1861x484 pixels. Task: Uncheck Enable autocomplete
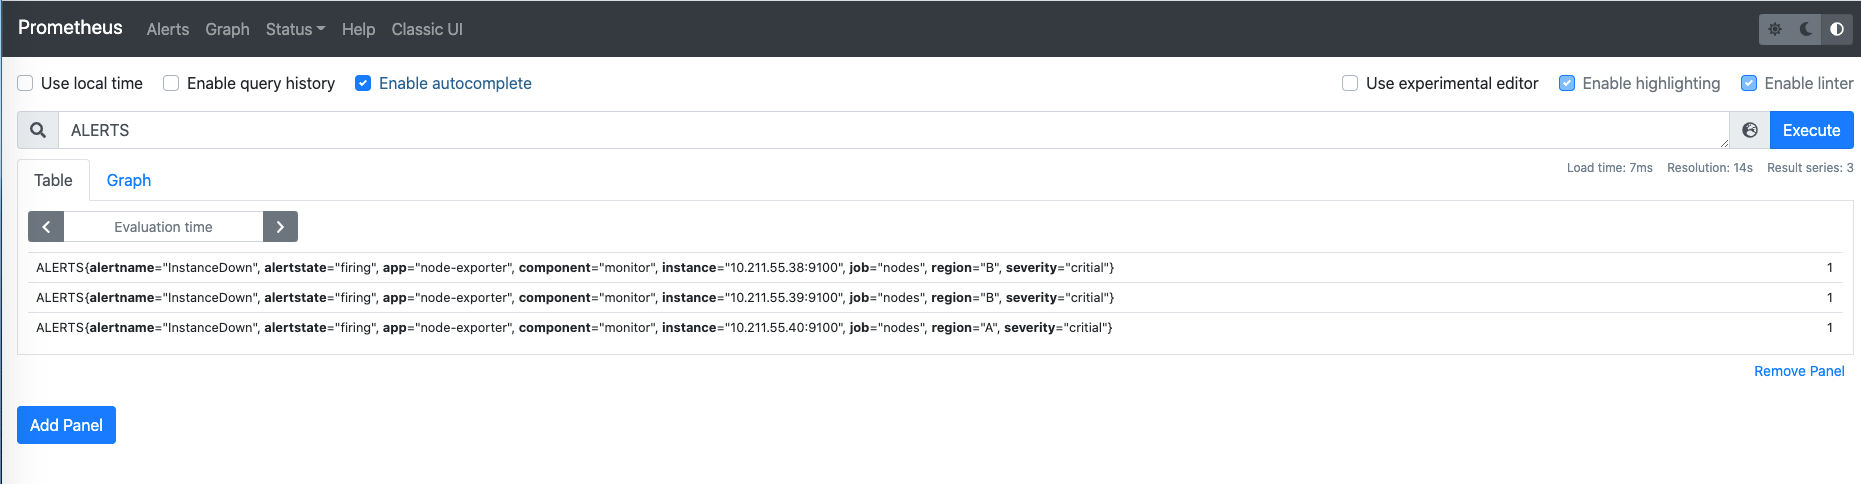coord(363,83)
